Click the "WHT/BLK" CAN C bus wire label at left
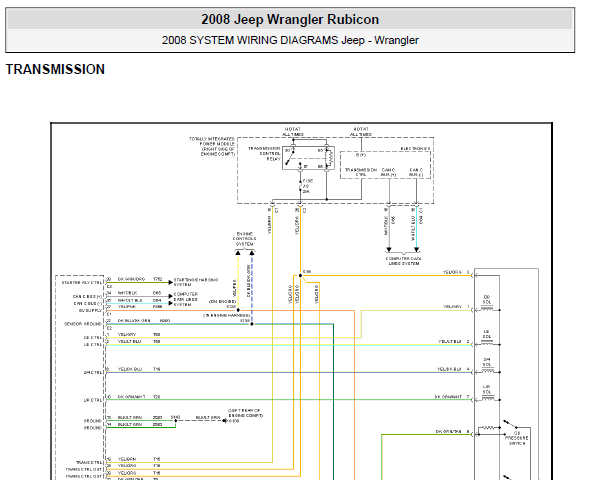The height and width of the screenshot is (480, 604). (127, 293)
